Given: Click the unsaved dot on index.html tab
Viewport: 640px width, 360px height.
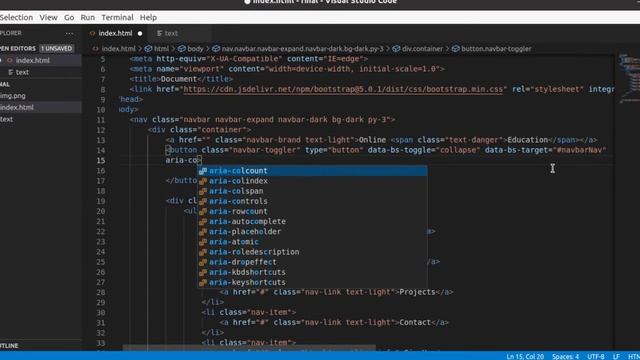Looking at the screenshot, I should click(140, 33).
